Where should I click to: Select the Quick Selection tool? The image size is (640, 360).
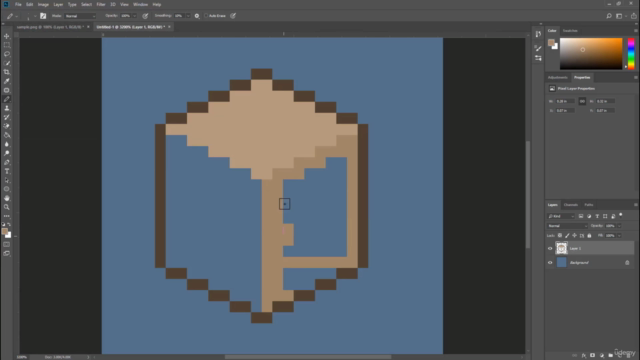click(x=7, y=63)
